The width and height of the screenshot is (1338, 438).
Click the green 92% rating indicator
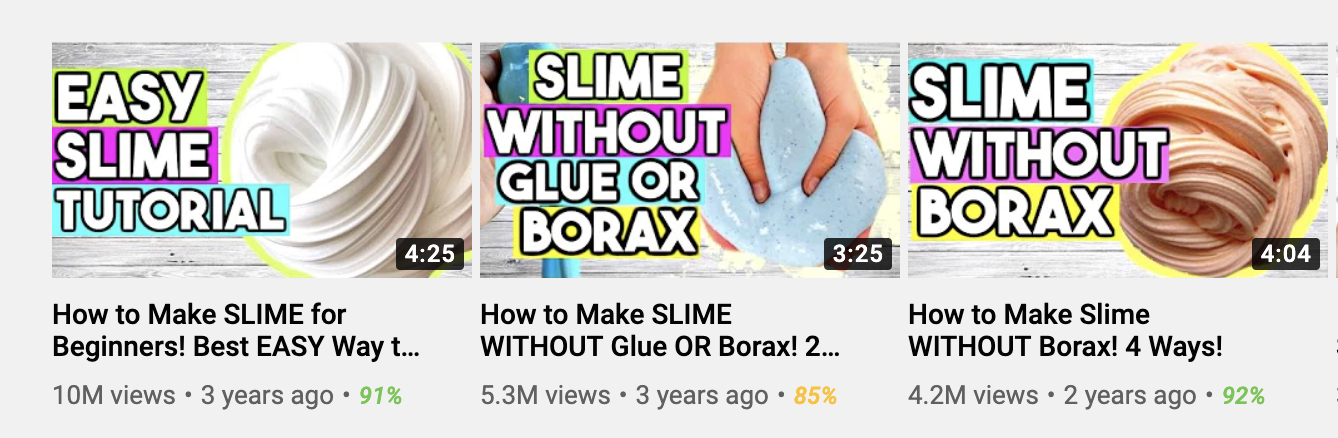click(1243, 396)
